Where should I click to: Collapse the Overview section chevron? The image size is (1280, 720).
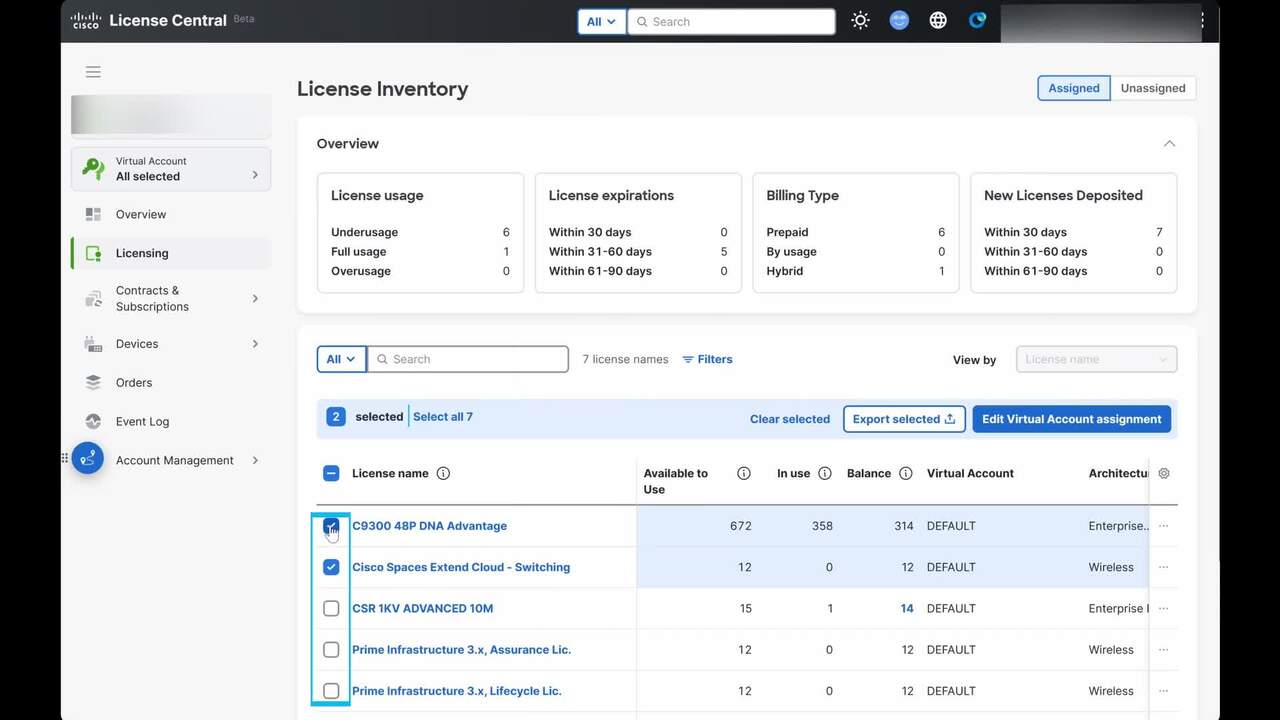[1169, 144]
